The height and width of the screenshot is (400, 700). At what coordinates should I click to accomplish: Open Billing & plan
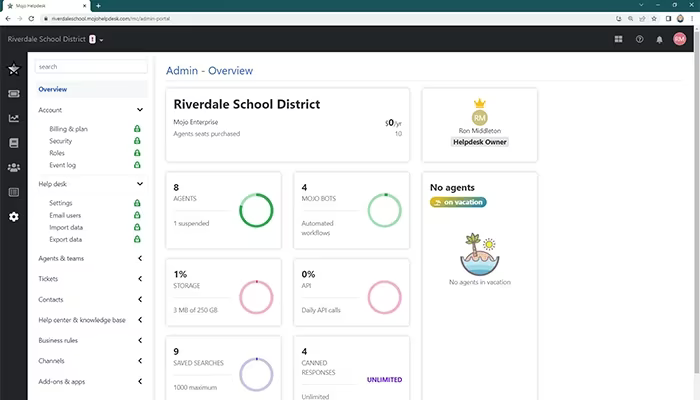(68, 129)
